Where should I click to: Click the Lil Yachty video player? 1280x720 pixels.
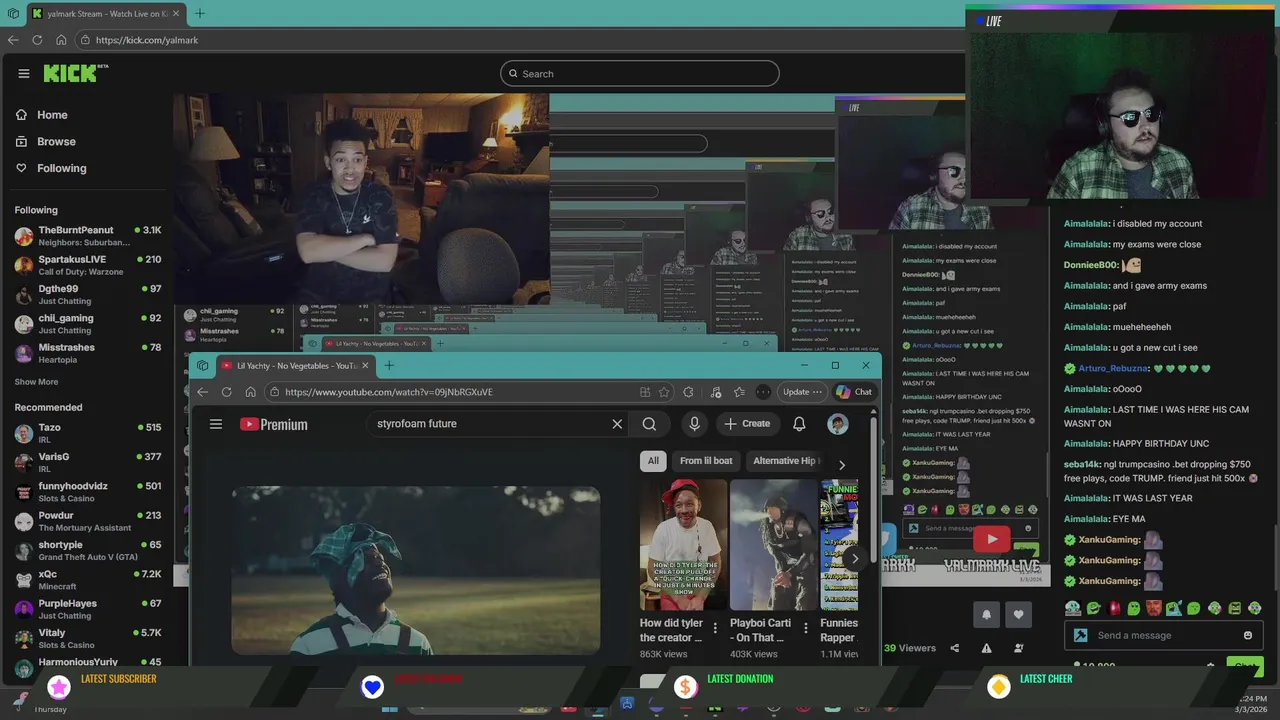pos(416,570)
